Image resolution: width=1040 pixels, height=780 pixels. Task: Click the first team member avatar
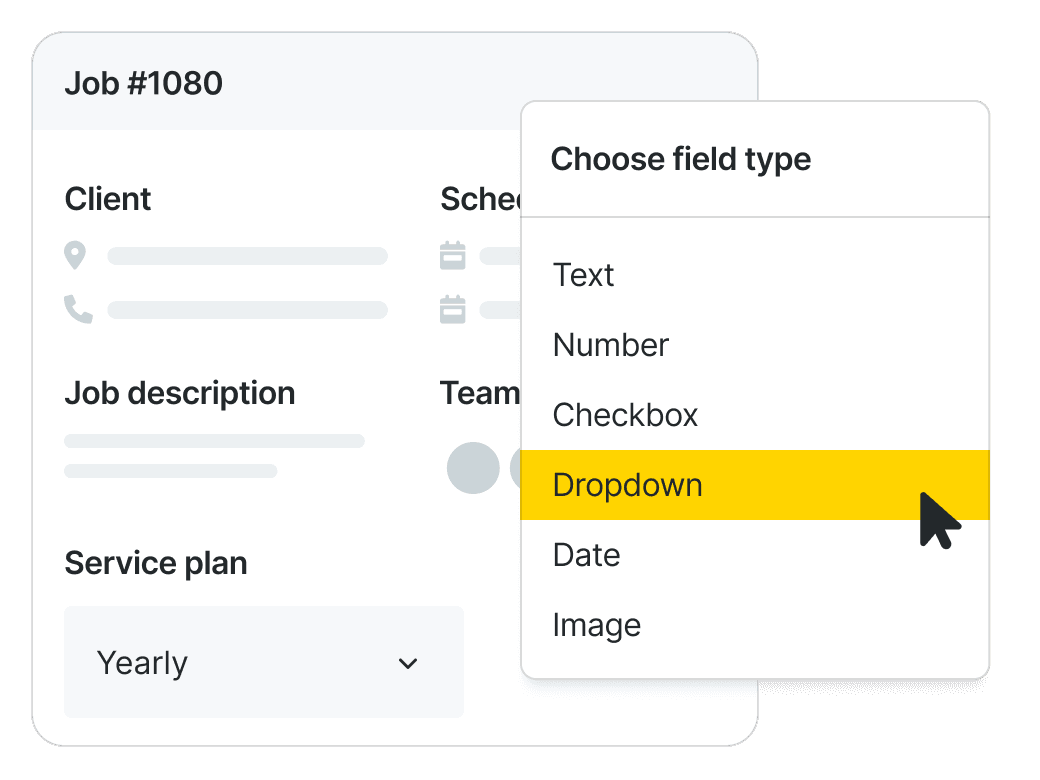[473, 468]
